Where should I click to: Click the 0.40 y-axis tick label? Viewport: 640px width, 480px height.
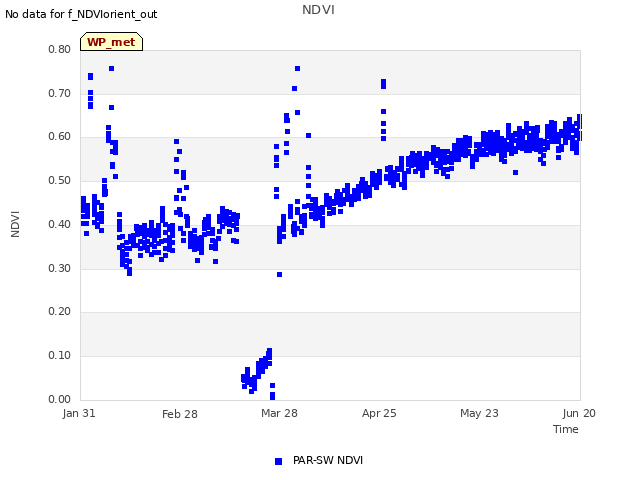point(60,224)
